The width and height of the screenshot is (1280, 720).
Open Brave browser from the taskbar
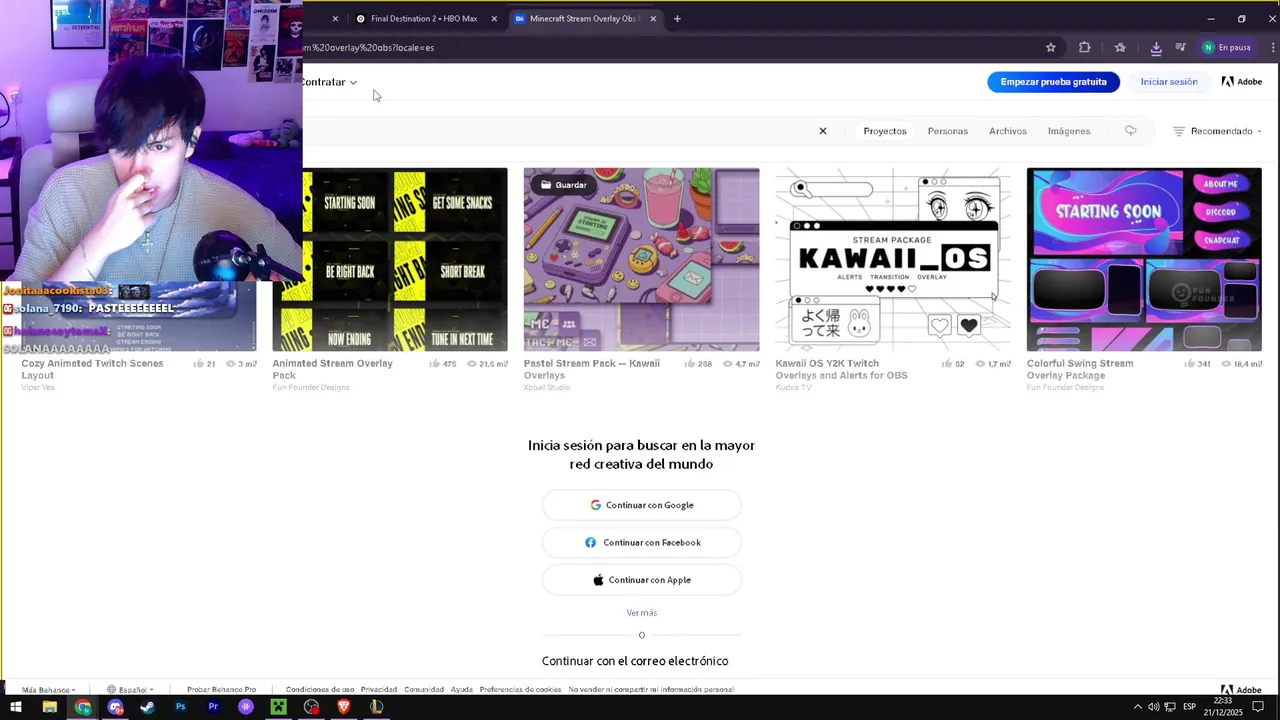(344, 707)
